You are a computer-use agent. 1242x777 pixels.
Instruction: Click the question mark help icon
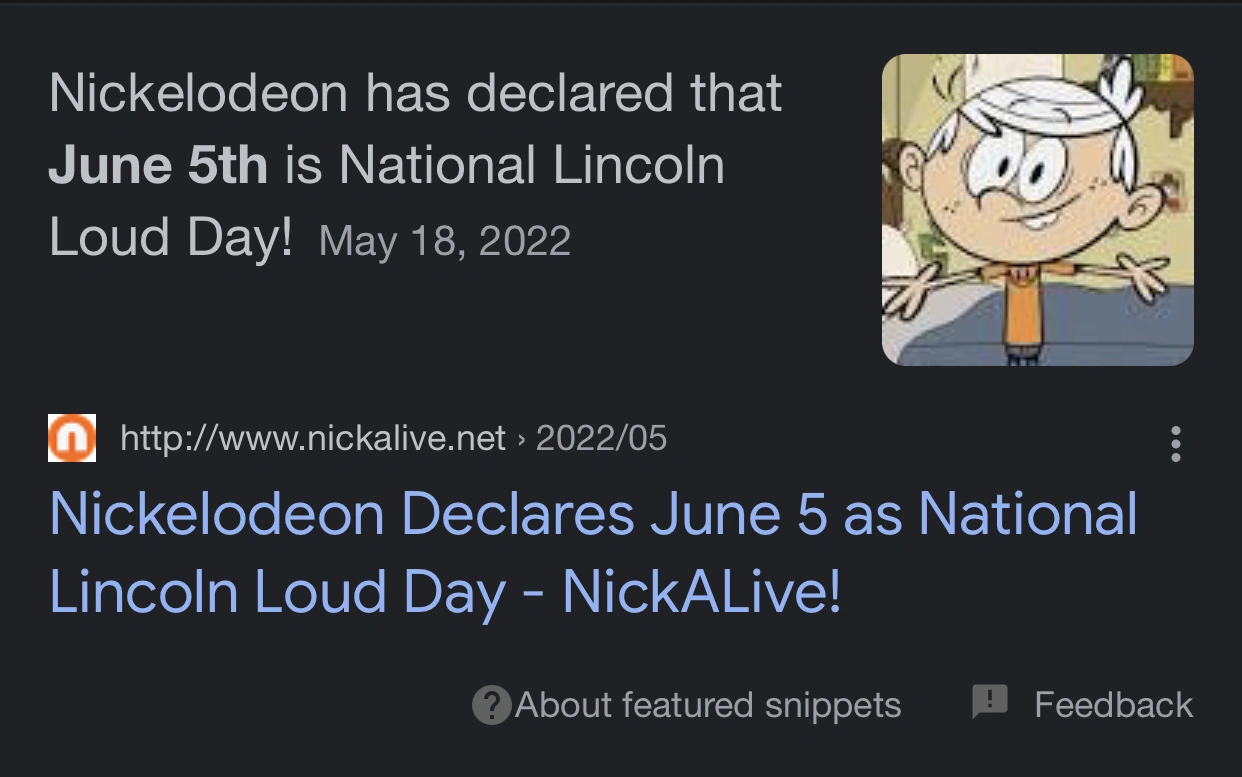click(491, 706)
